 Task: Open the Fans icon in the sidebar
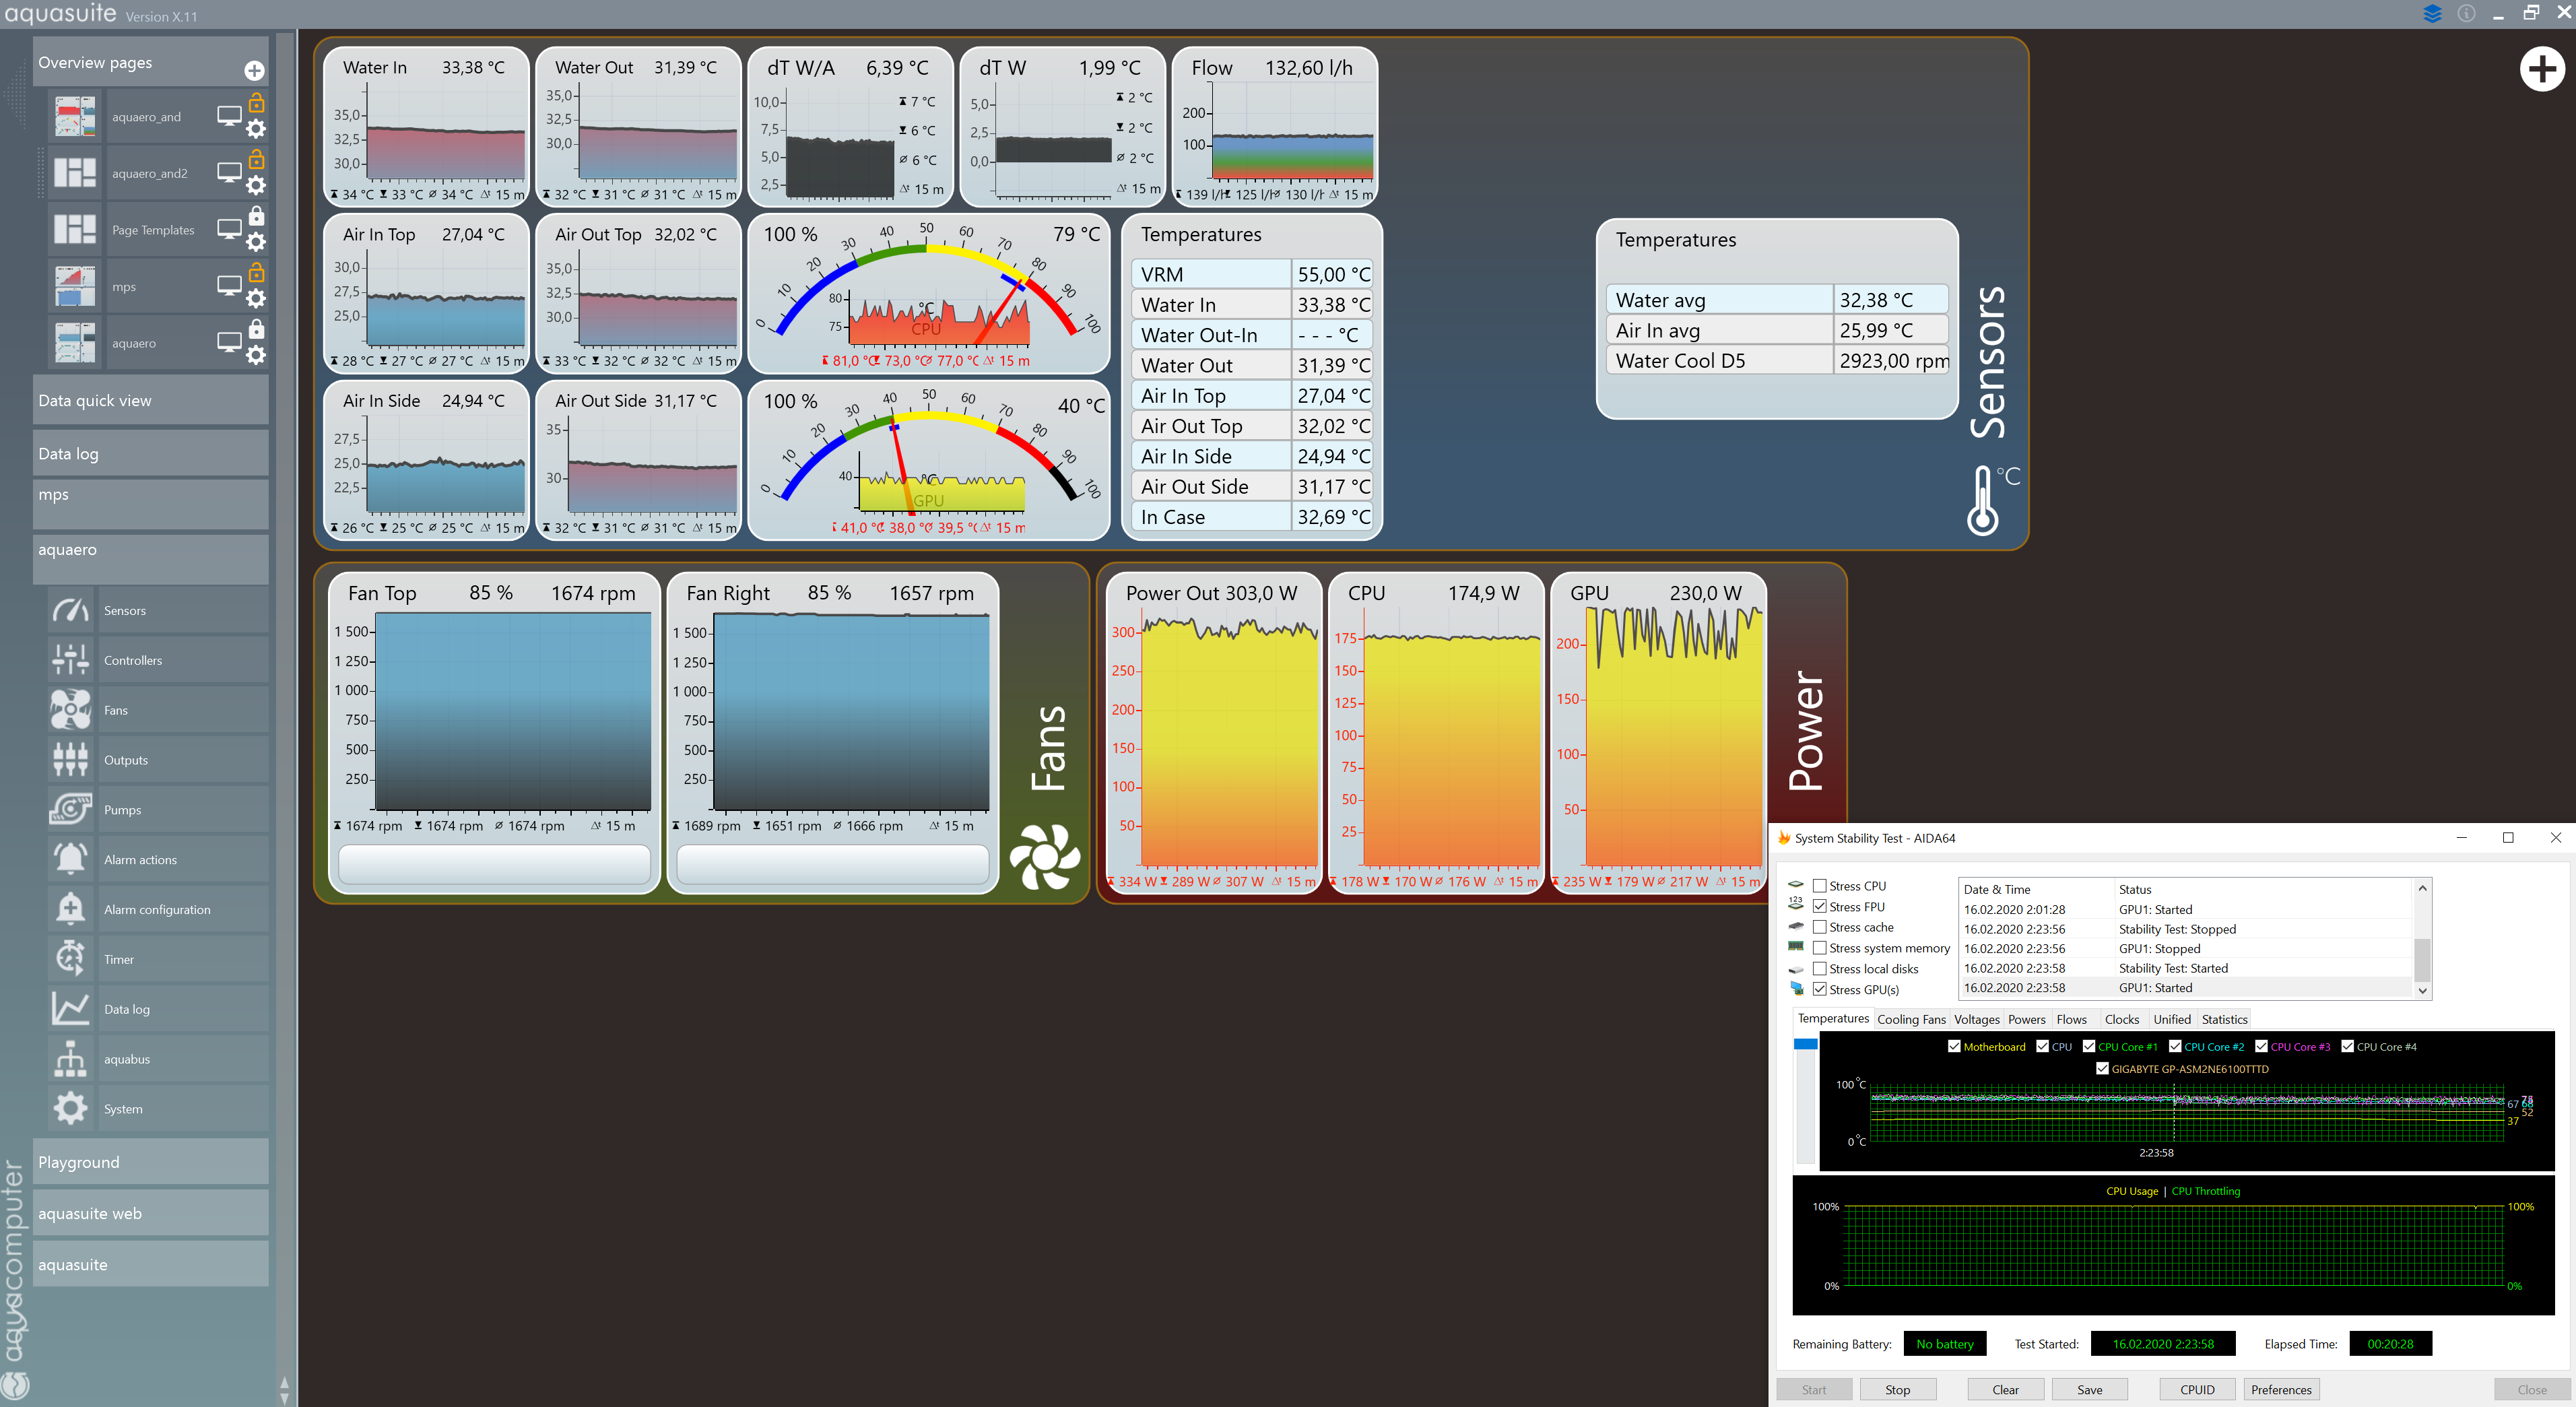click(x=70, y=710)
